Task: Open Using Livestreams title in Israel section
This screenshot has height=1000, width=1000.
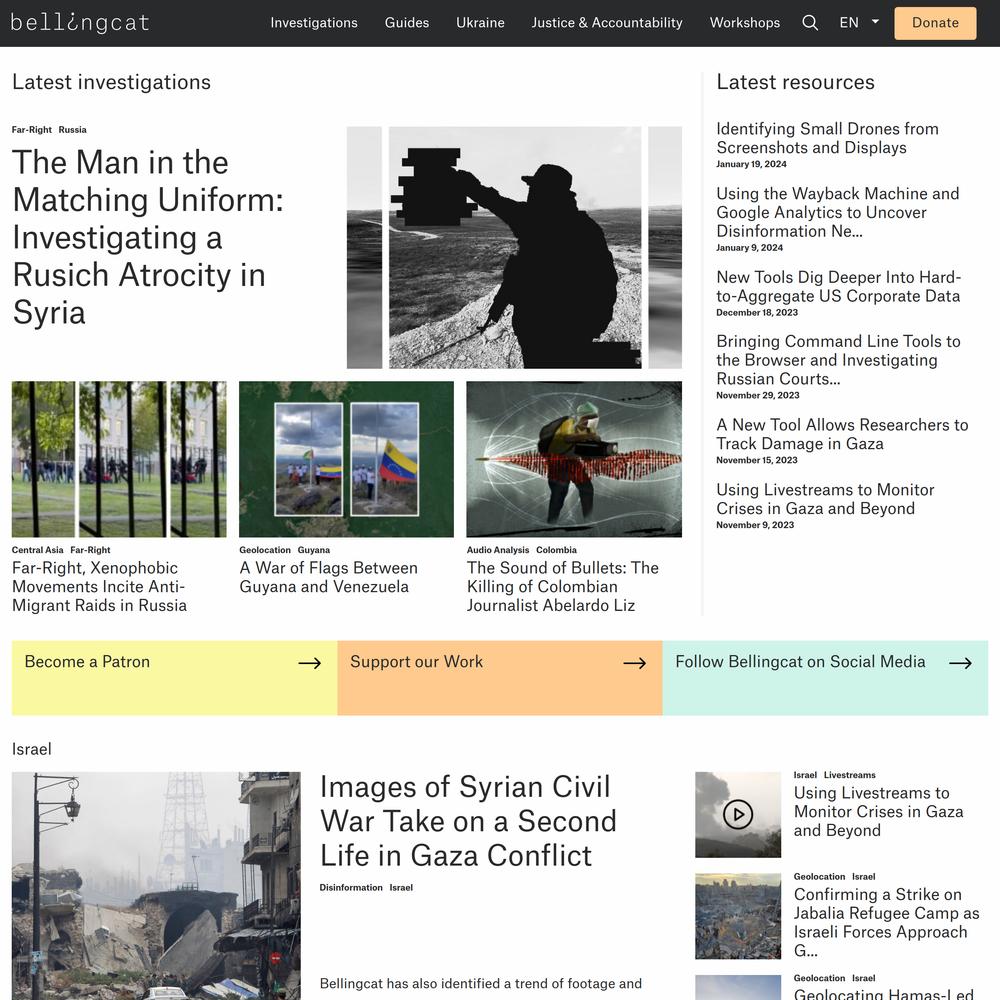Action: (x=878, y=812)
